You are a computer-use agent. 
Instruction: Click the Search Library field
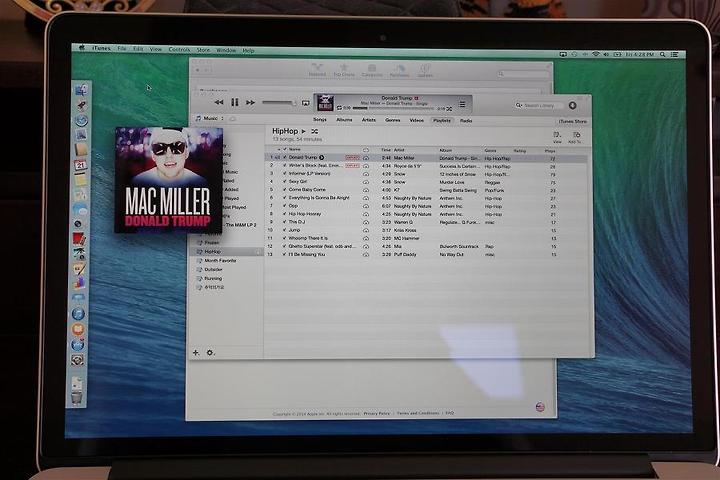(x=538, y=105)
